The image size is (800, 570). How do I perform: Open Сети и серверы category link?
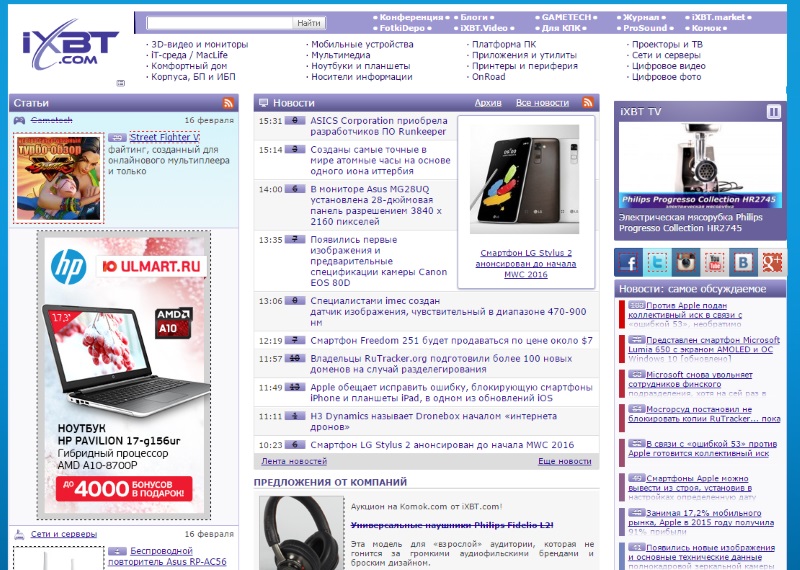click(64, 534)
